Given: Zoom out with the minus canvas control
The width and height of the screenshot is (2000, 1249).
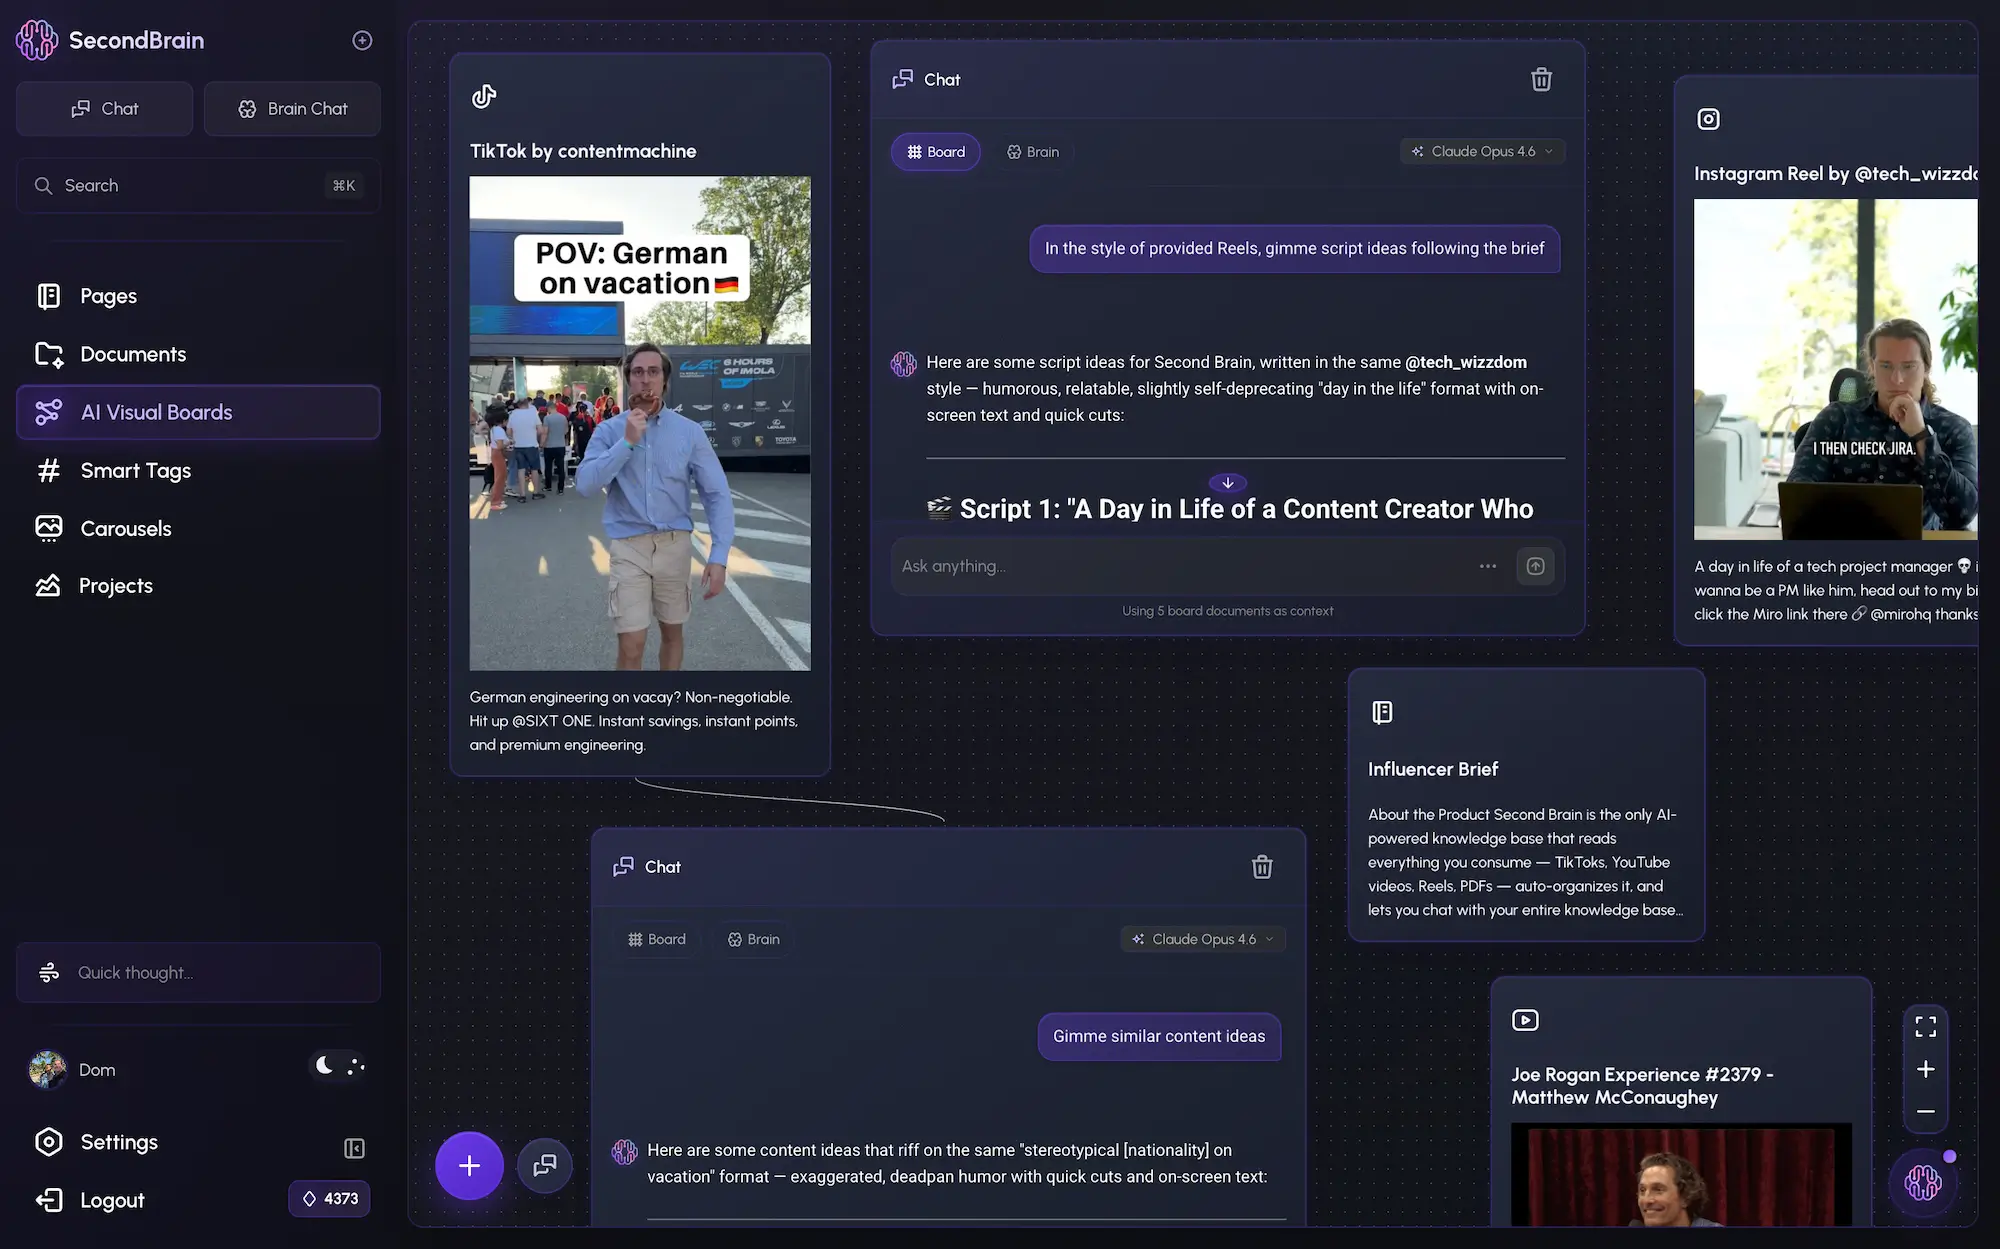Looking at the screenshot, I should pos(1926,1111).
